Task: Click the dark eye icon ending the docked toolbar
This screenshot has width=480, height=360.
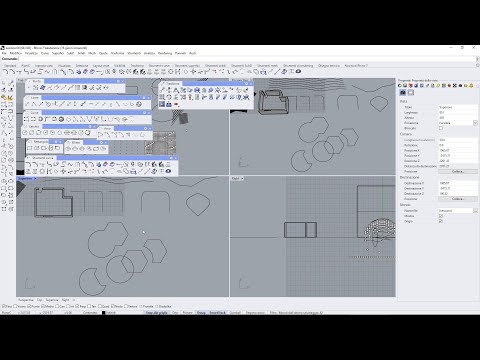Action: (298, 71)
